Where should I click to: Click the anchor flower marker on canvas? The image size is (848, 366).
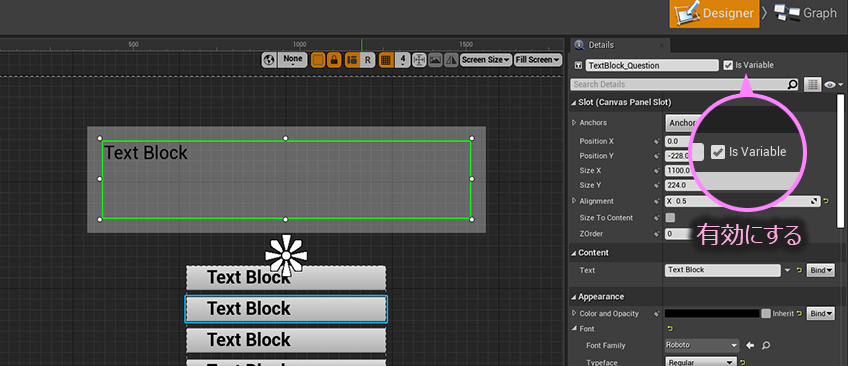point(286,255)
